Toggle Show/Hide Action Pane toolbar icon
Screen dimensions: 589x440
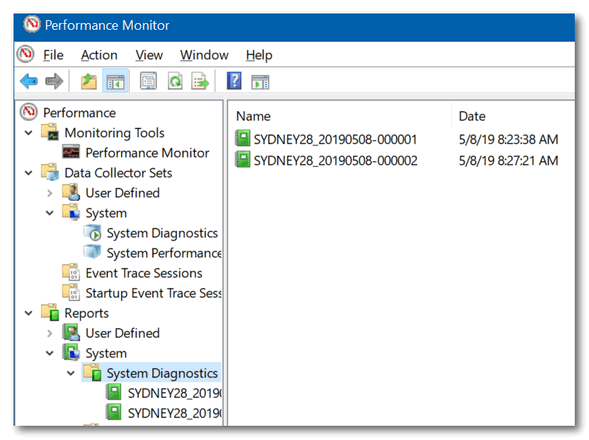tap(260, 82)
